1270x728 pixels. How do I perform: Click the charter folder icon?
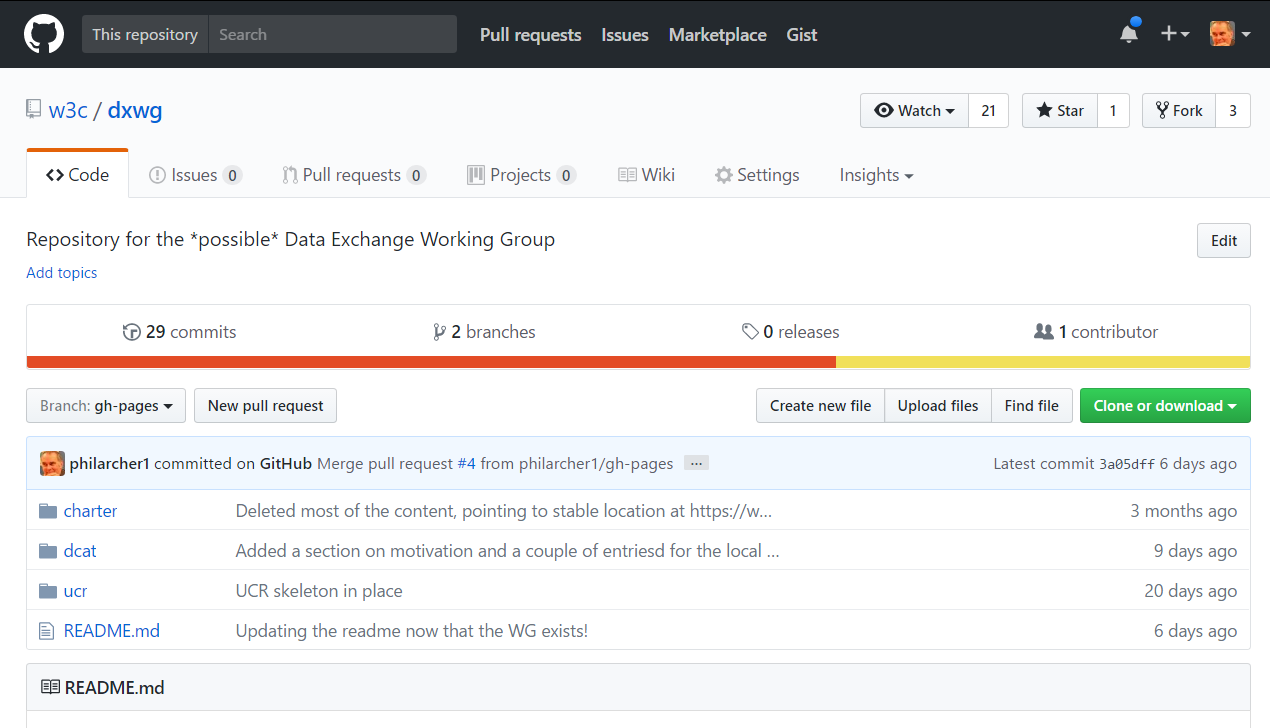click(48, 511)
